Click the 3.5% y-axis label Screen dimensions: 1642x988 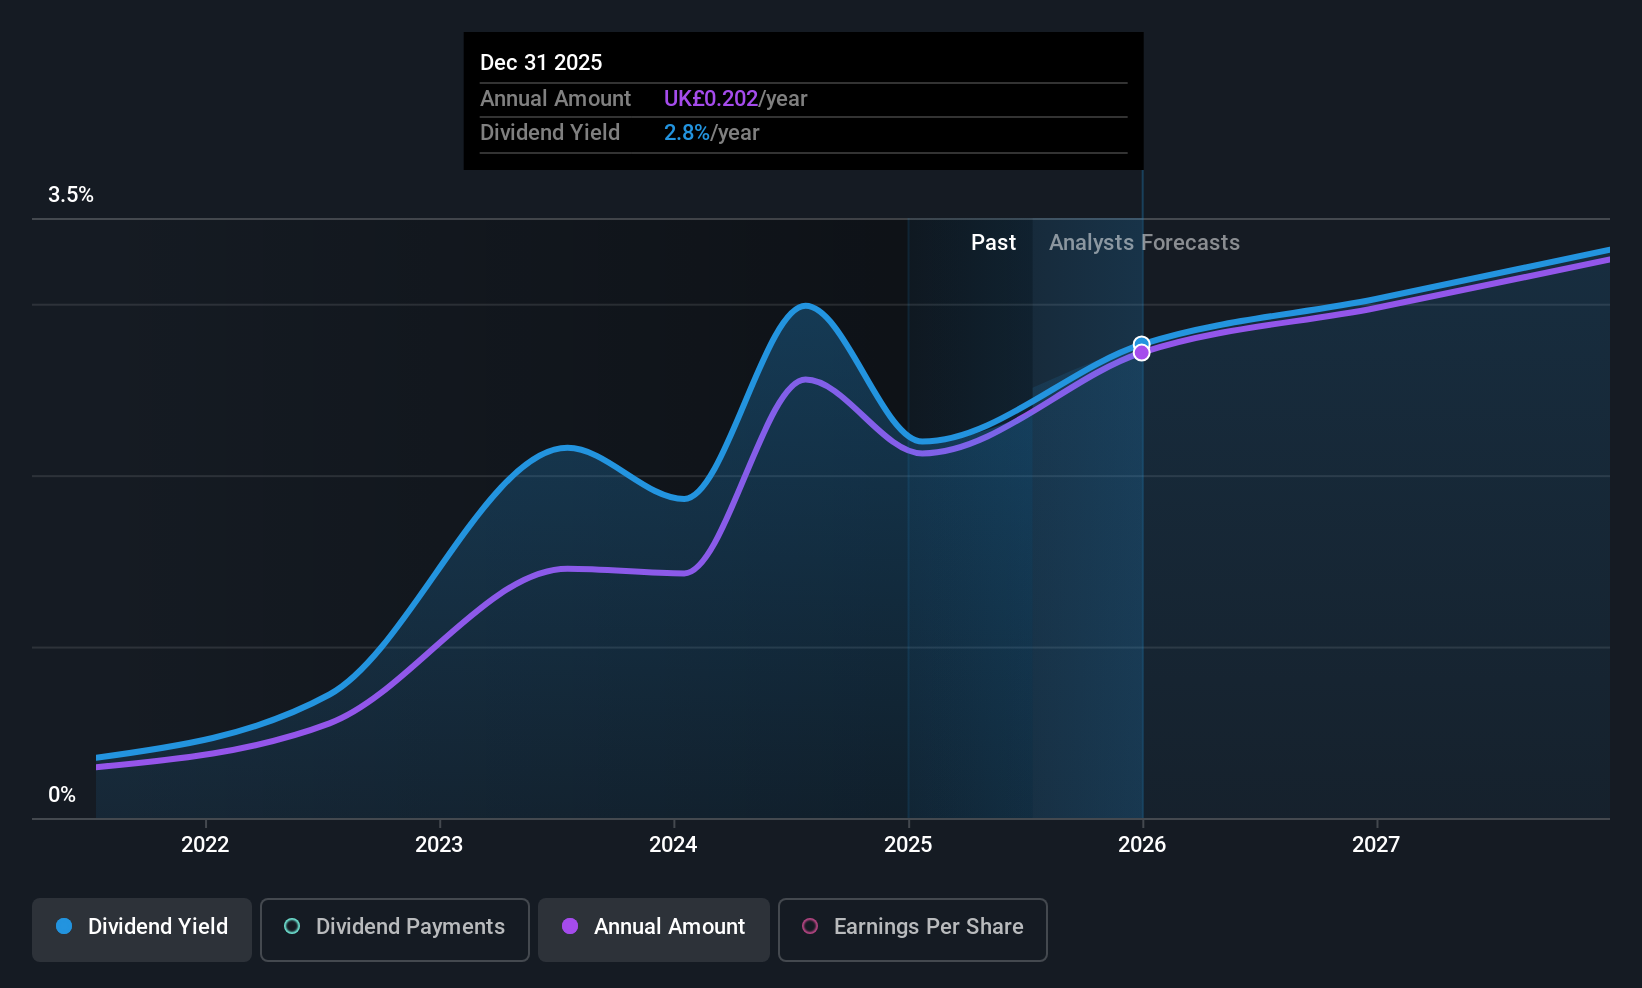point(71,195)
